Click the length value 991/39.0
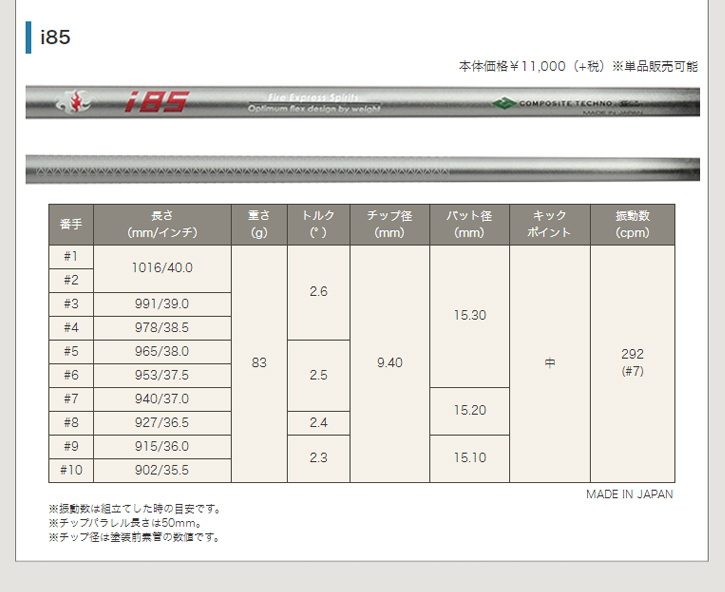The width and height of the screenshot is (725, 592). coord(162,304)
